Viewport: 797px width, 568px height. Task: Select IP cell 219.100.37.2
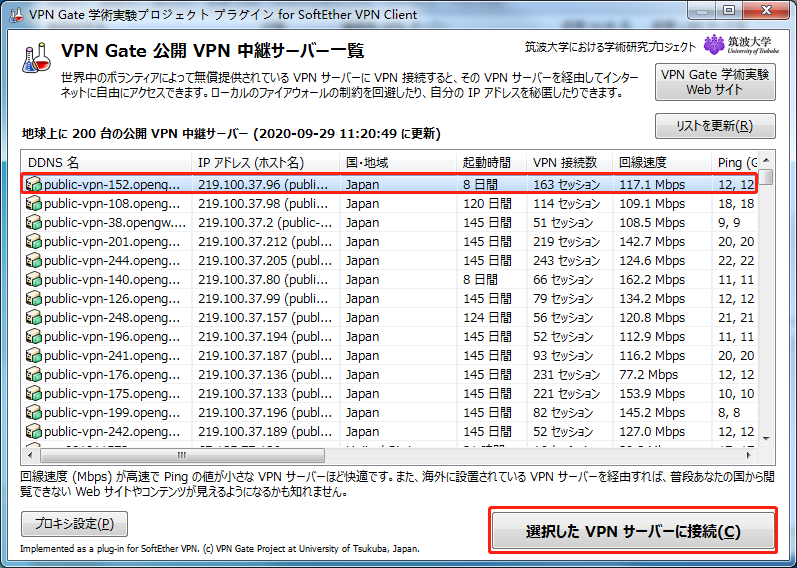pos(265,222)
